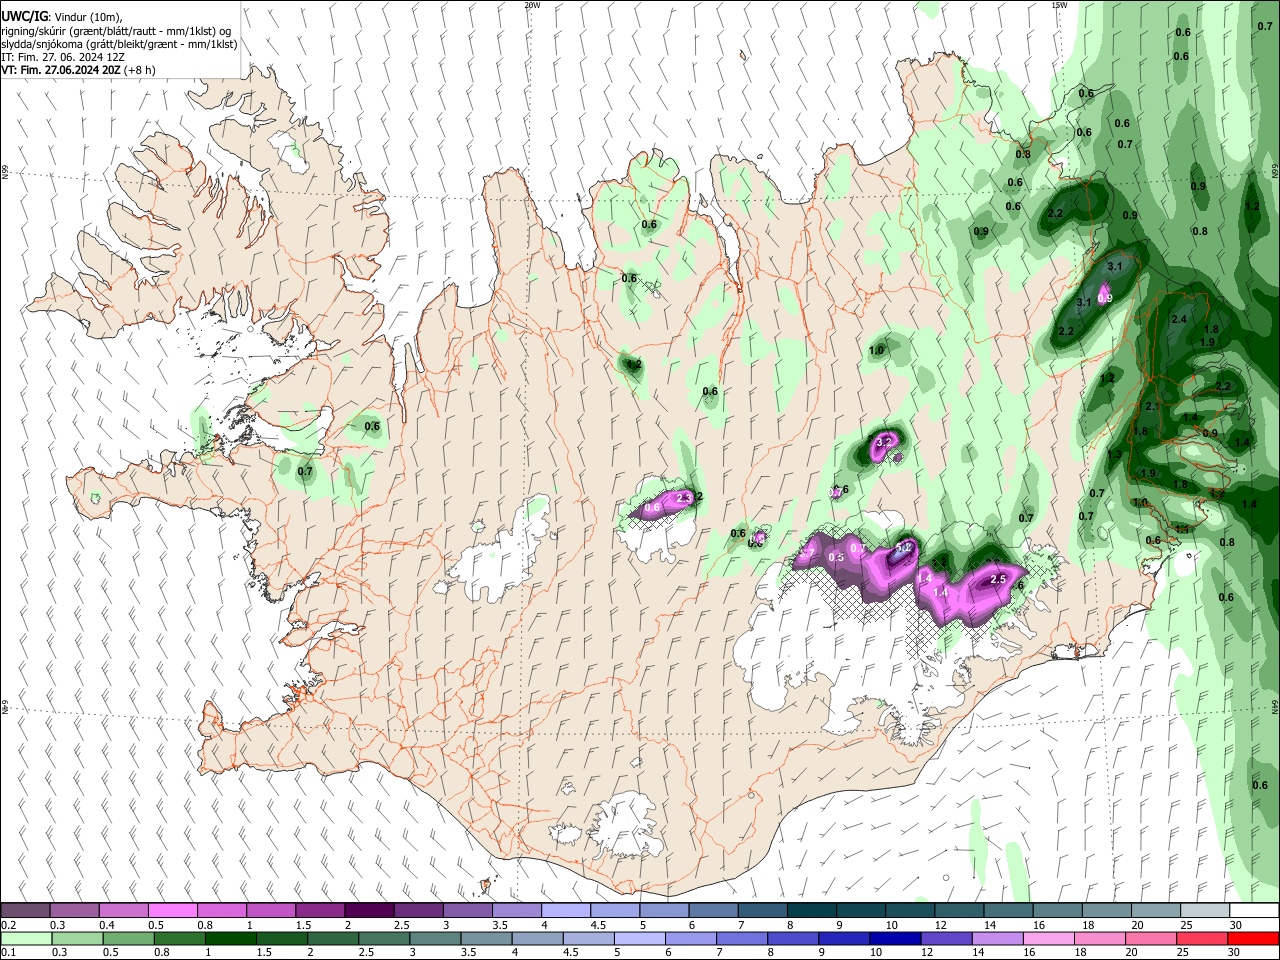Click the '0.7' value in the top-right corner

(1264, 27)
